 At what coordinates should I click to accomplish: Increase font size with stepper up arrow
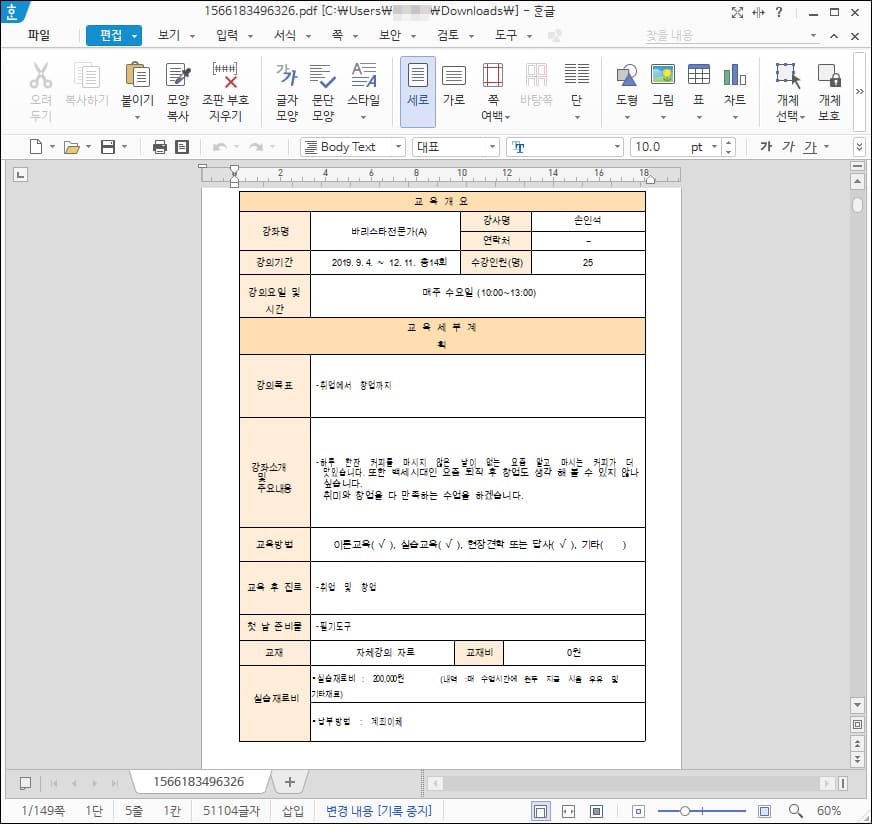click(729, 142)
